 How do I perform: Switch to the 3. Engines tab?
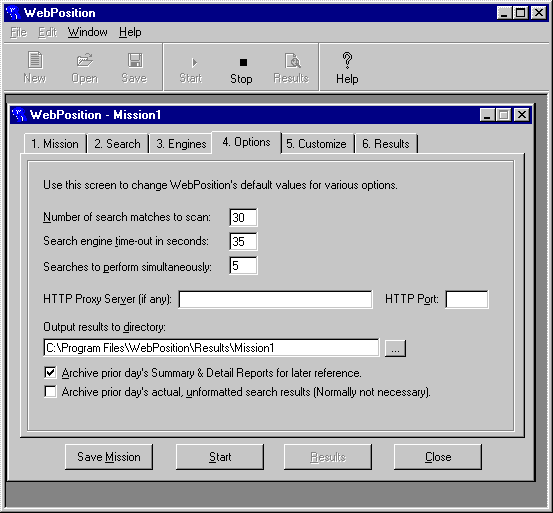(x=181, y=144)
